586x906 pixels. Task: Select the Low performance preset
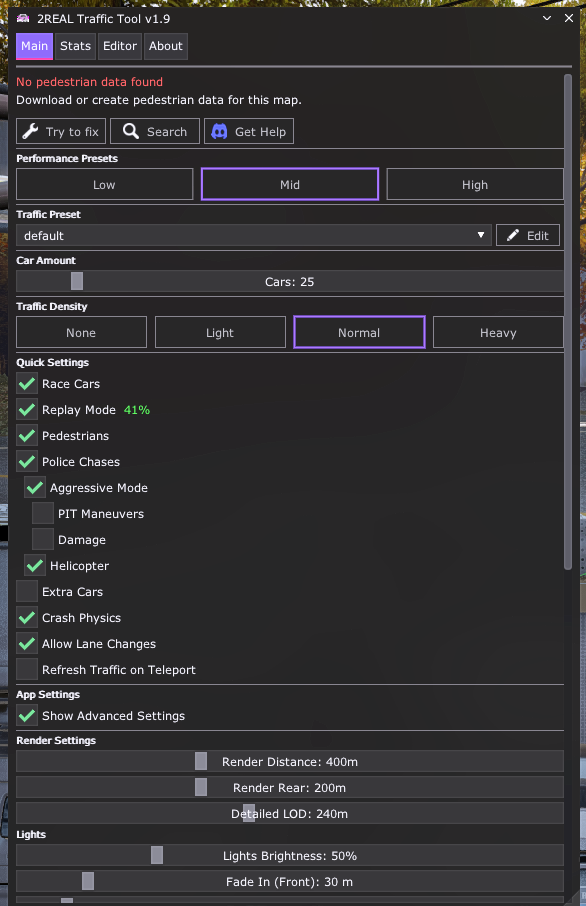pos(104,184)
